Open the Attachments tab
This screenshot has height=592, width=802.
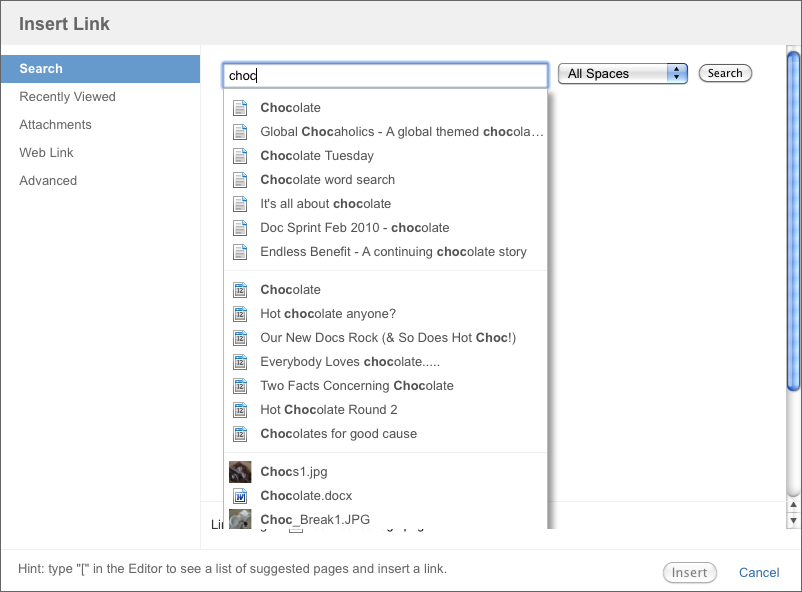tap(55, 125)
